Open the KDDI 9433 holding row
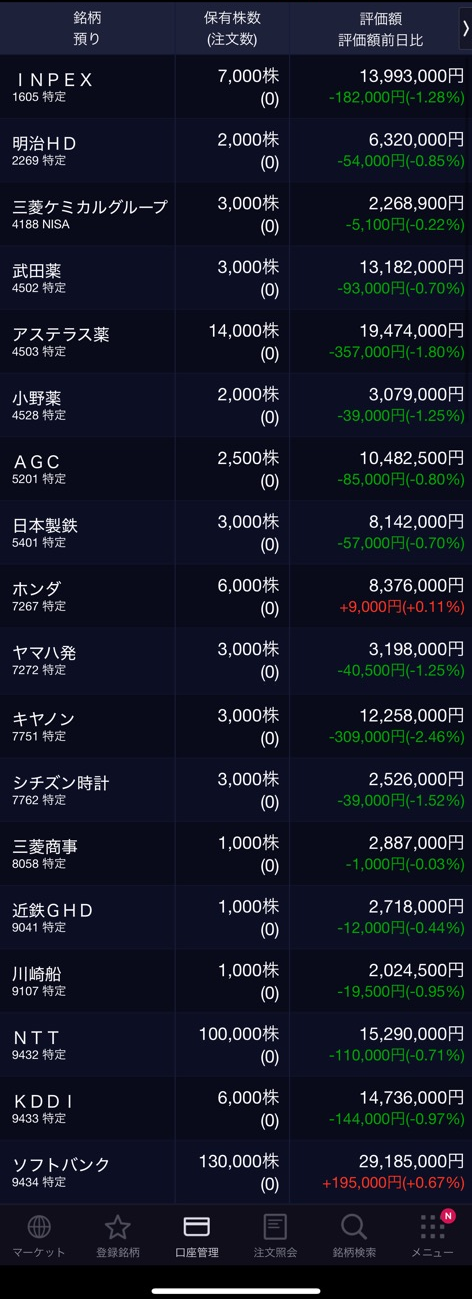The height and width of the screenshot is (1299, 472). point(236,1109)
